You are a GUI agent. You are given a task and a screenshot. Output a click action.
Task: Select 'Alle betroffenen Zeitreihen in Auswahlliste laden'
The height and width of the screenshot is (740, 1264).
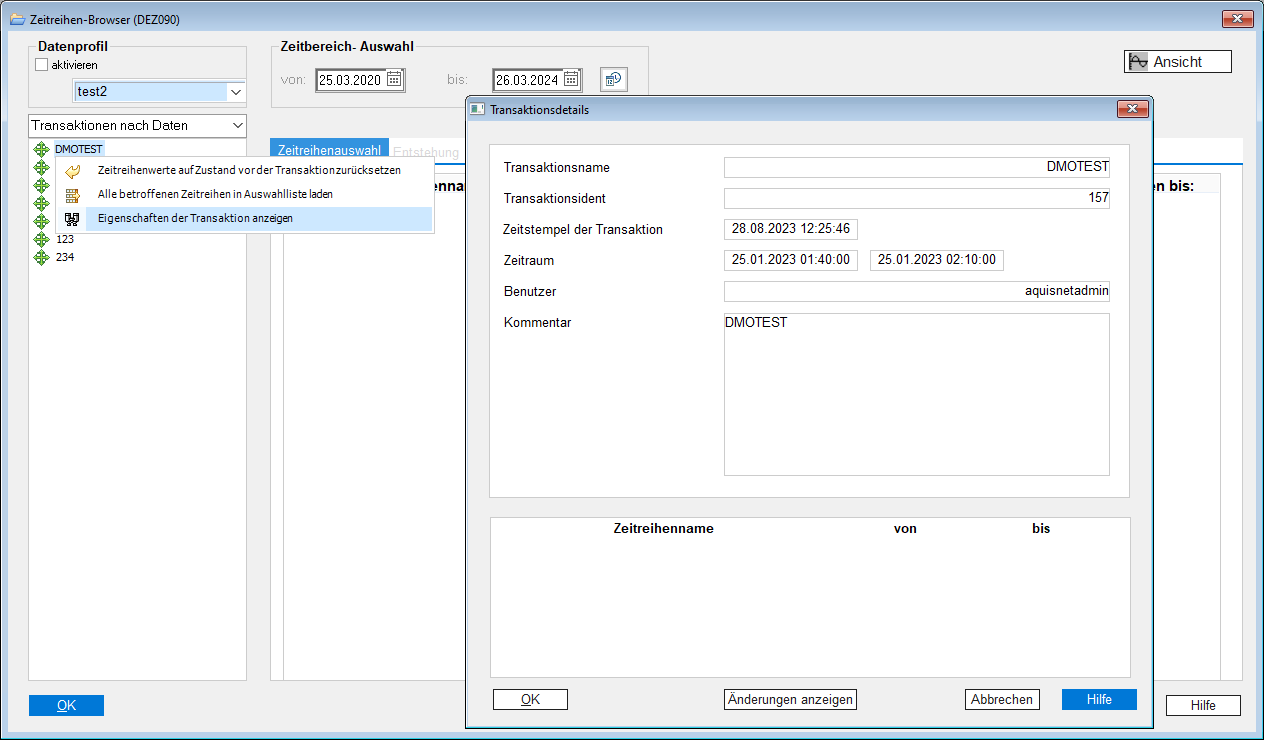[215, 194]
